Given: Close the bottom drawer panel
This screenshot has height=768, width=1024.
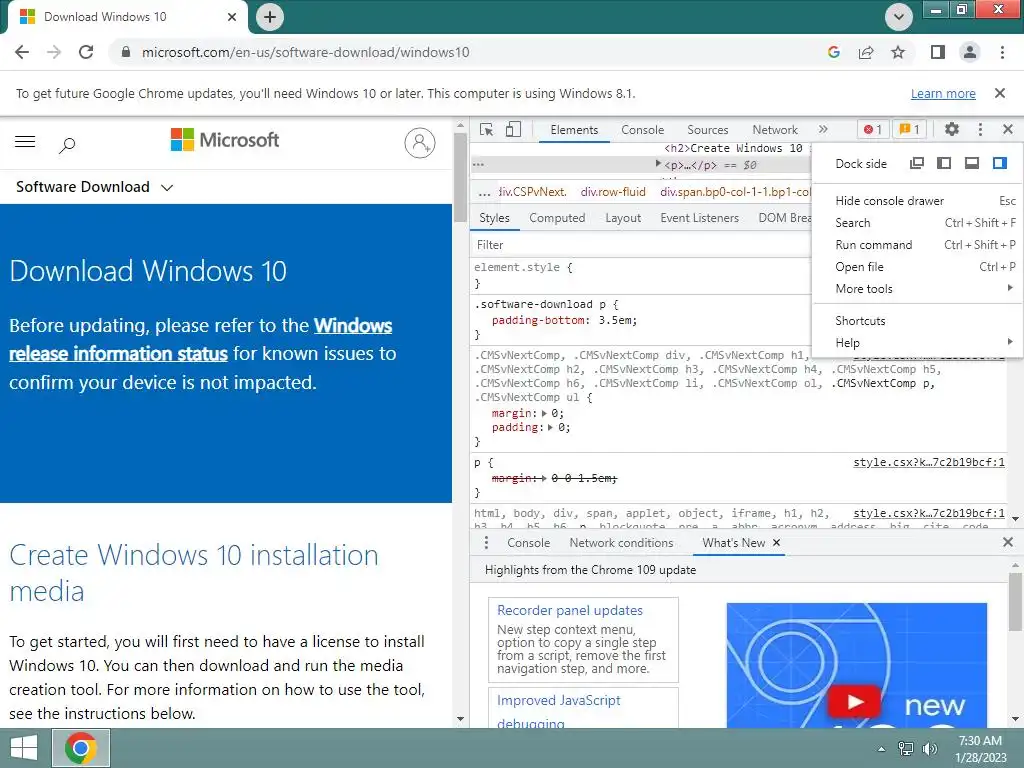Looking at the screenshot, I should coord(1008,542).
